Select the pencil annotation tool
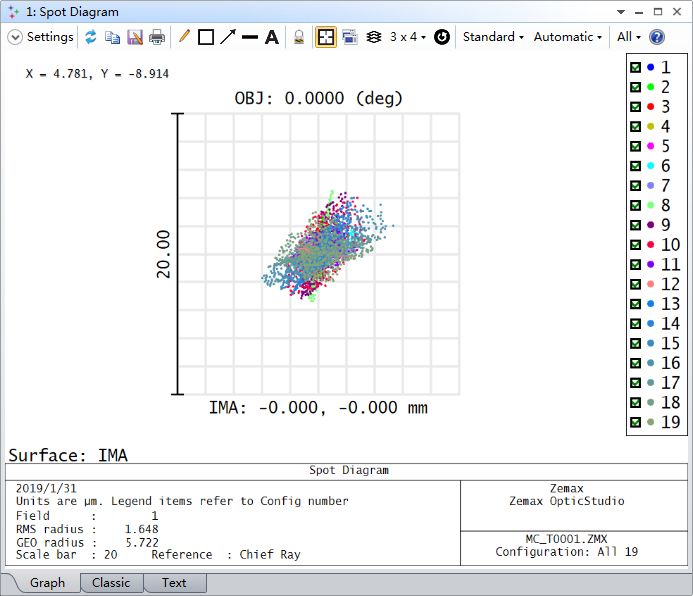This screenshot has width=693, height=596. coord(184,37)
